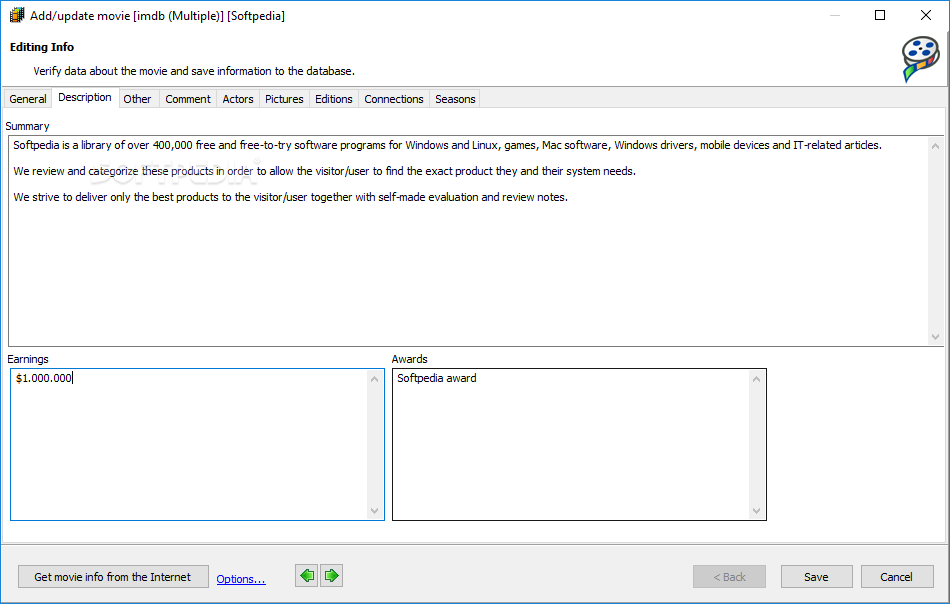Click the 'Softpedia is a library' sentence
The image size is (950, 604).
point(448,145)
